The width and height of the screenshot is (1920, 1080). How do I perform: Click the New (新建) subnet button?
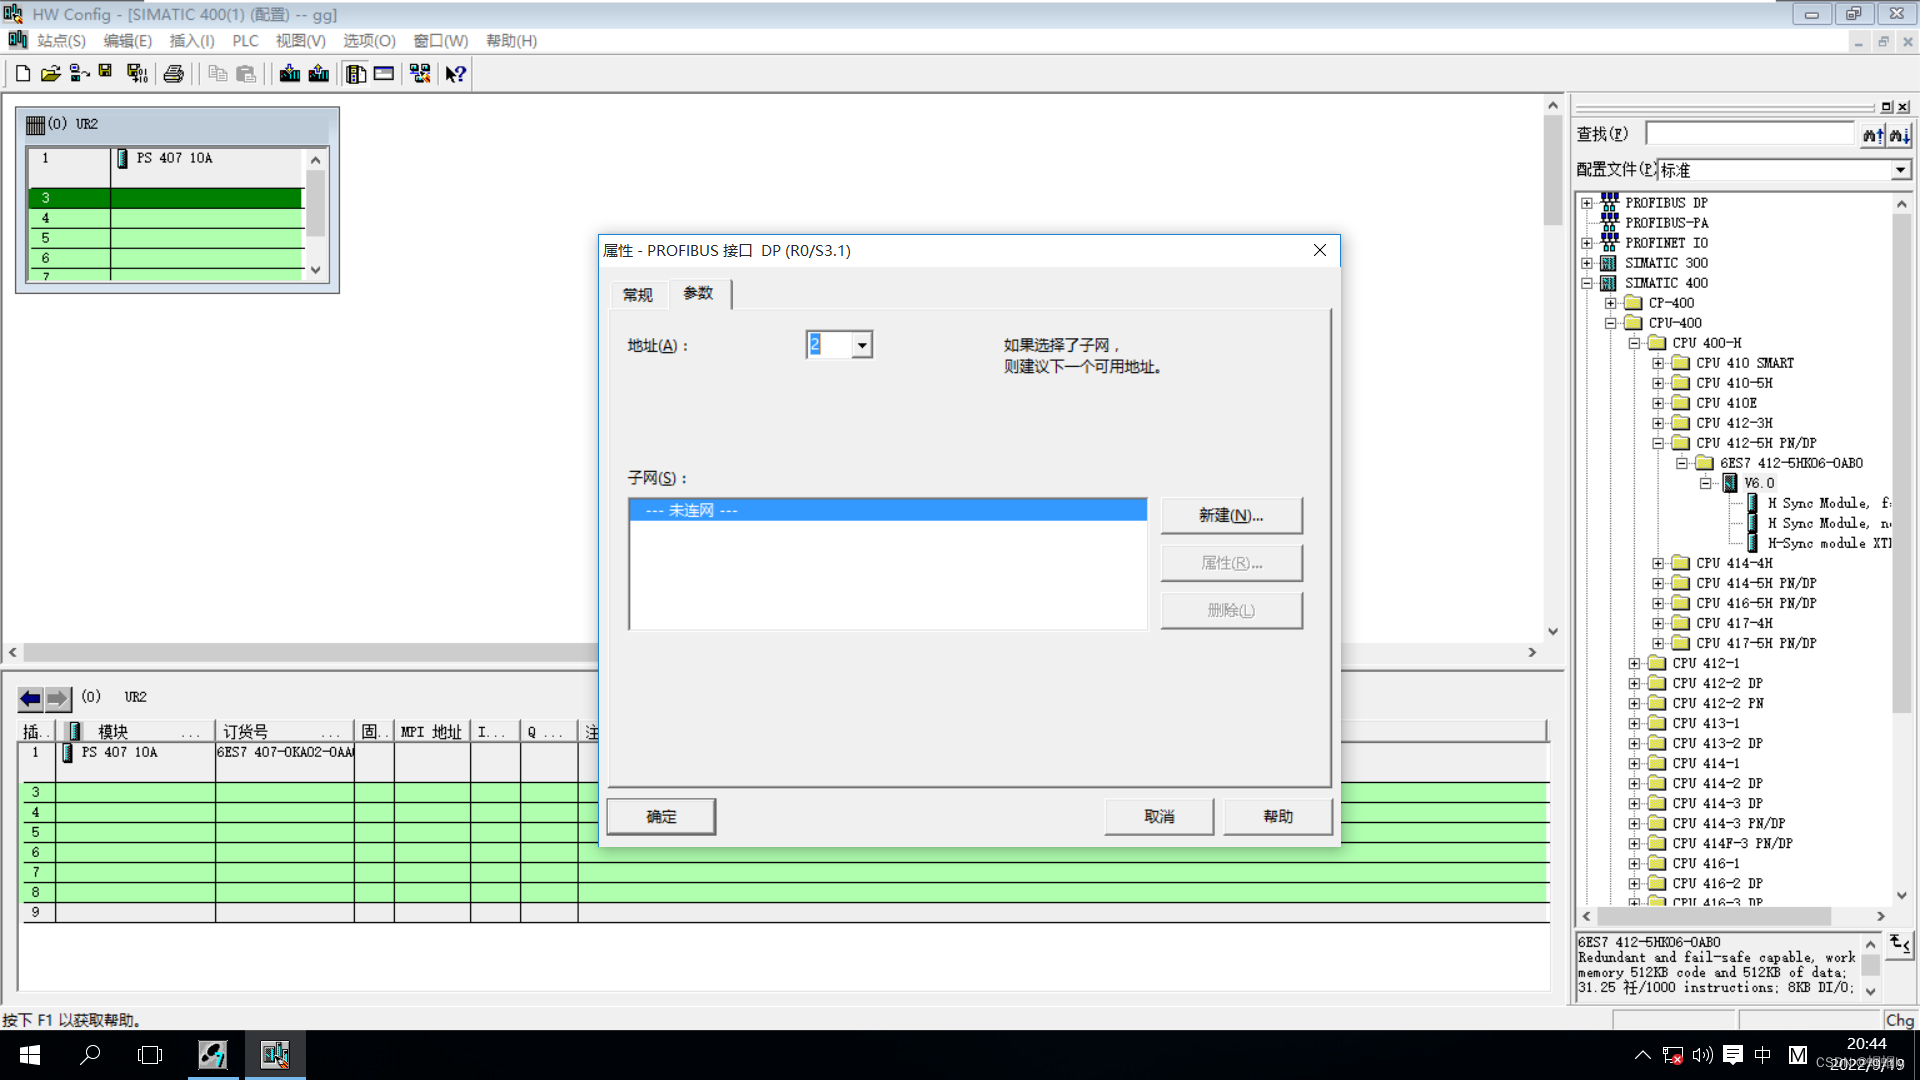(x=1231, y=516)
